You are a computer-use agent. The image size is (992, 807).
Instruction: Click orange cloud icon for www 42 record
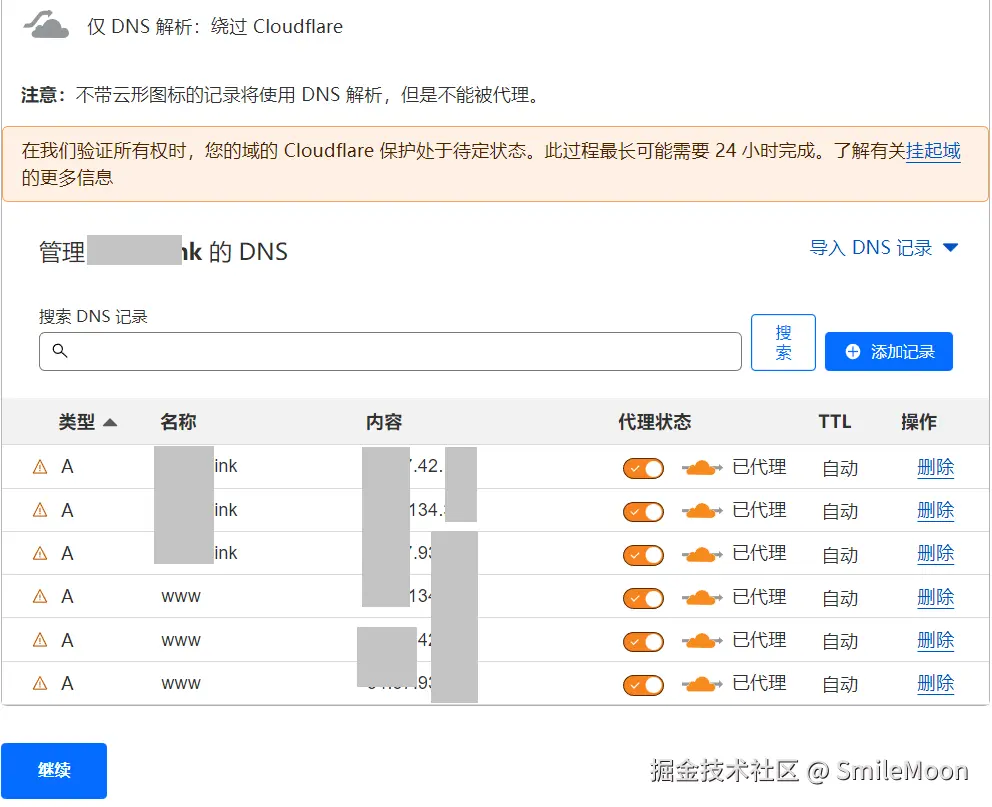[702, 641]
